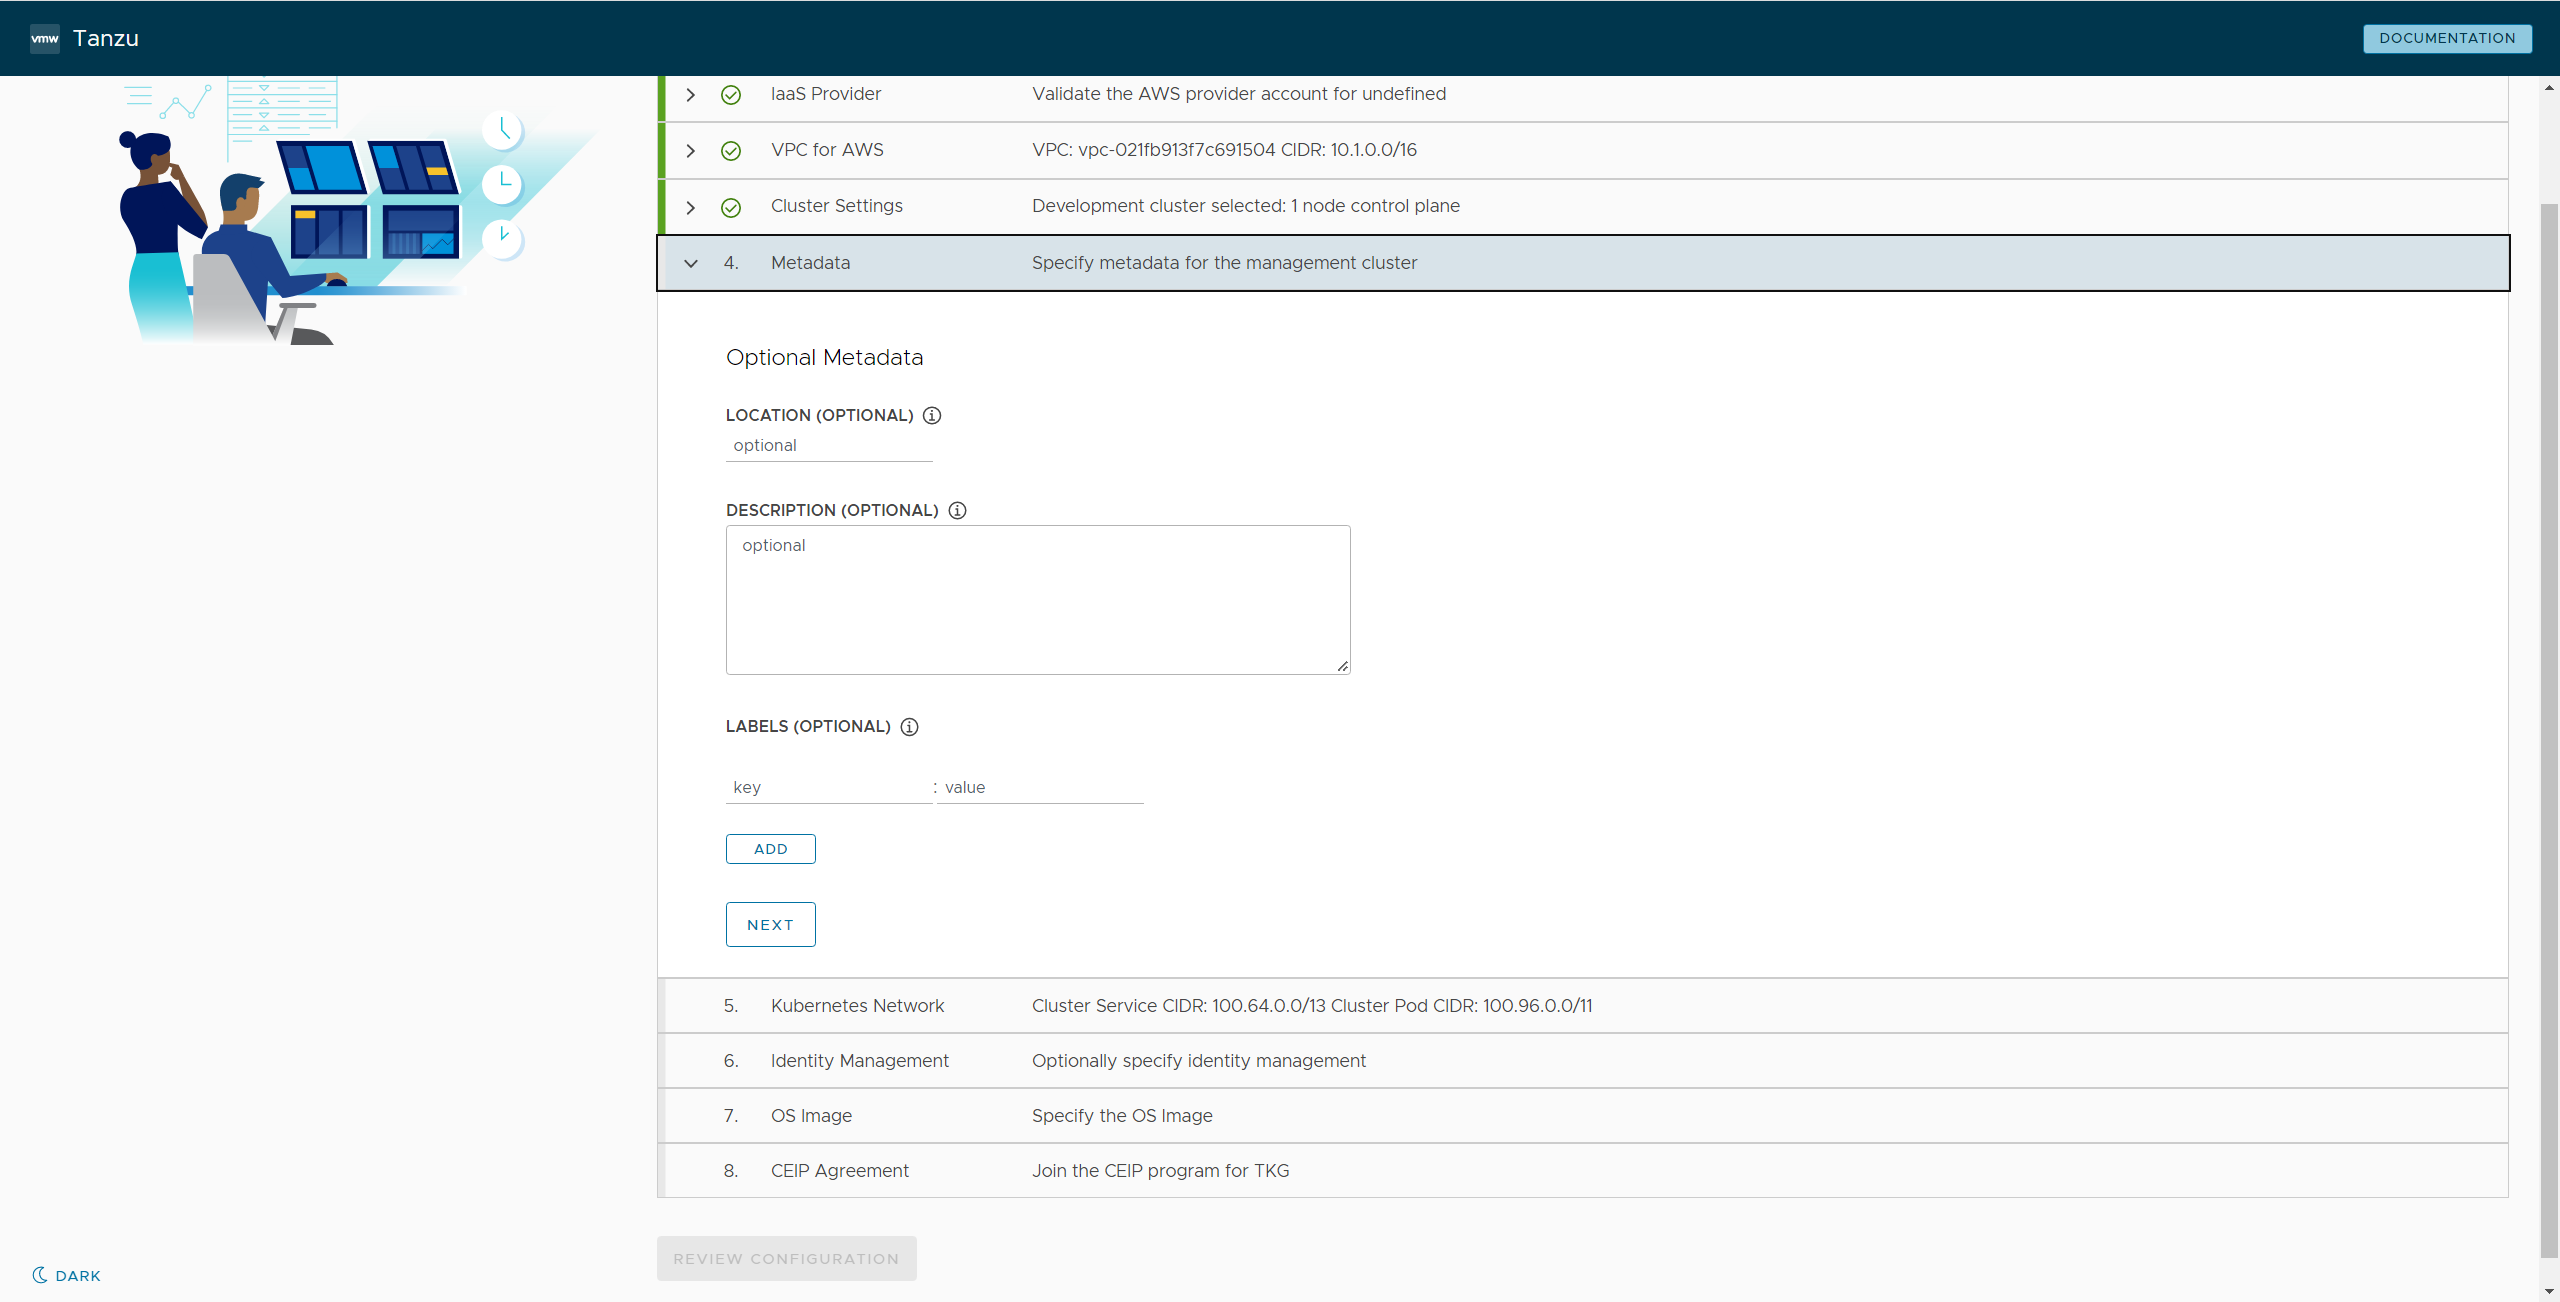Click the Description info icon

(x=957, y=510)
